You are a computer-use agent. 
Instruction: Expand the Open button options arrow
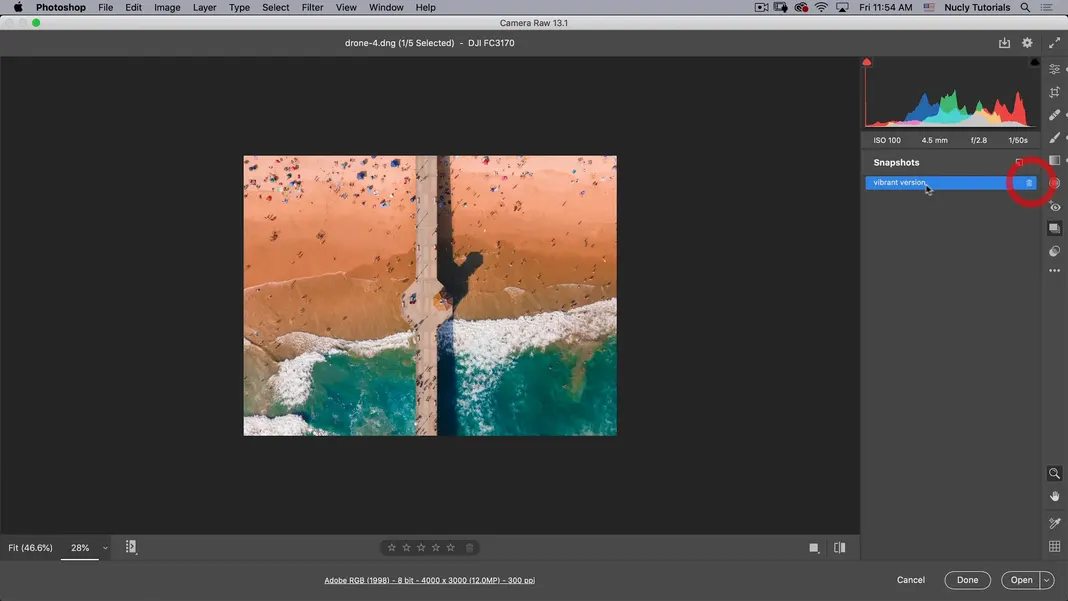click(1047, 581)
